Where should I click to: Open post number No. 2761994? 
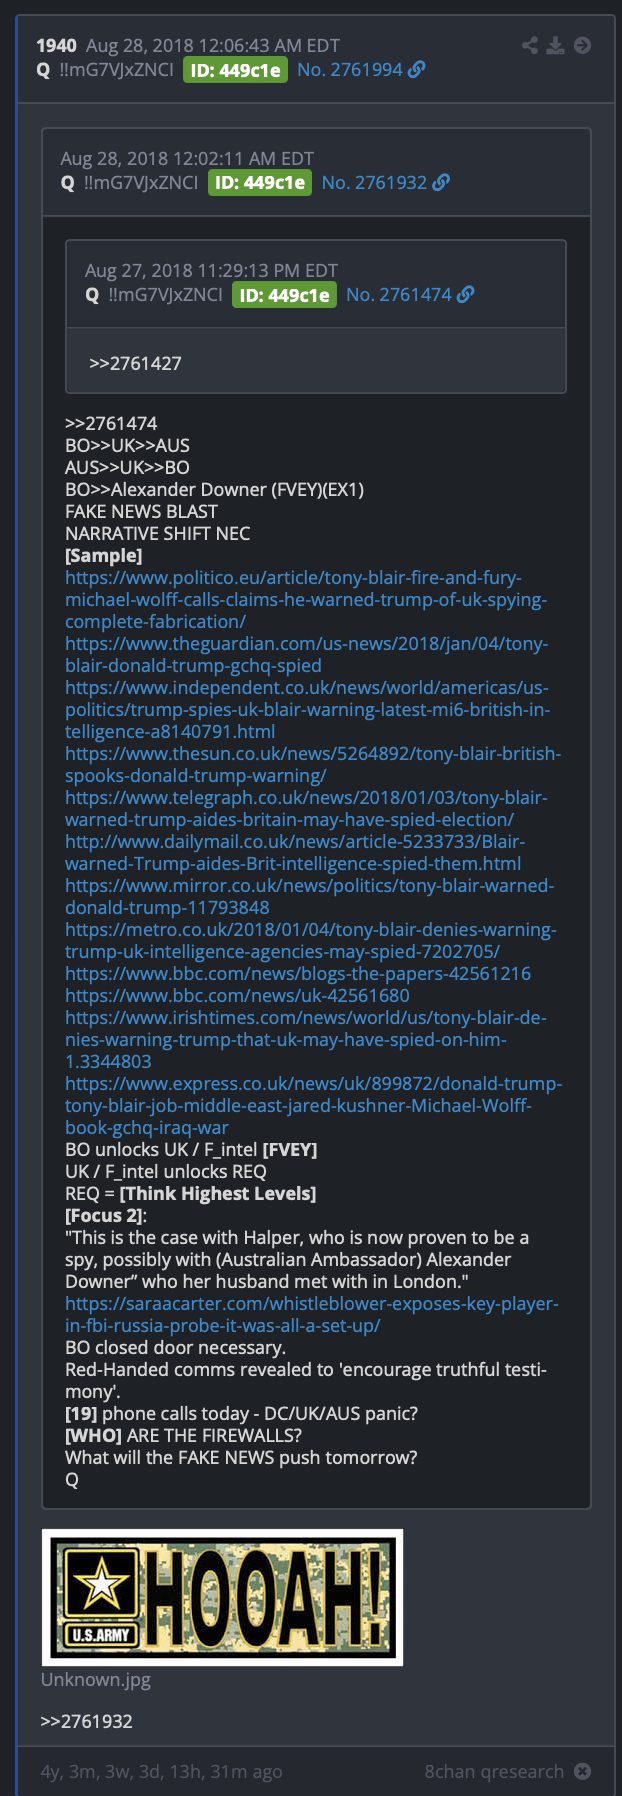pos(350,69)
